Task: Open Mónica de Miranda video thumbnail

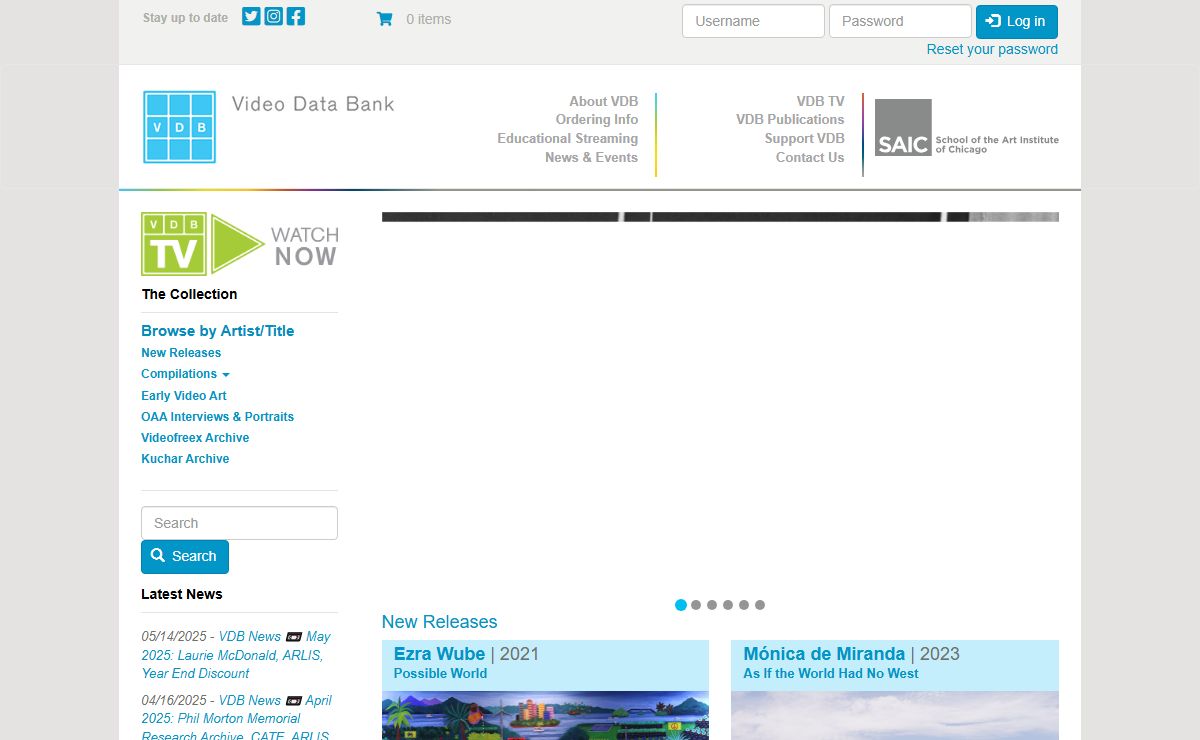Action: pyautogui.click(x=895, y=715)
